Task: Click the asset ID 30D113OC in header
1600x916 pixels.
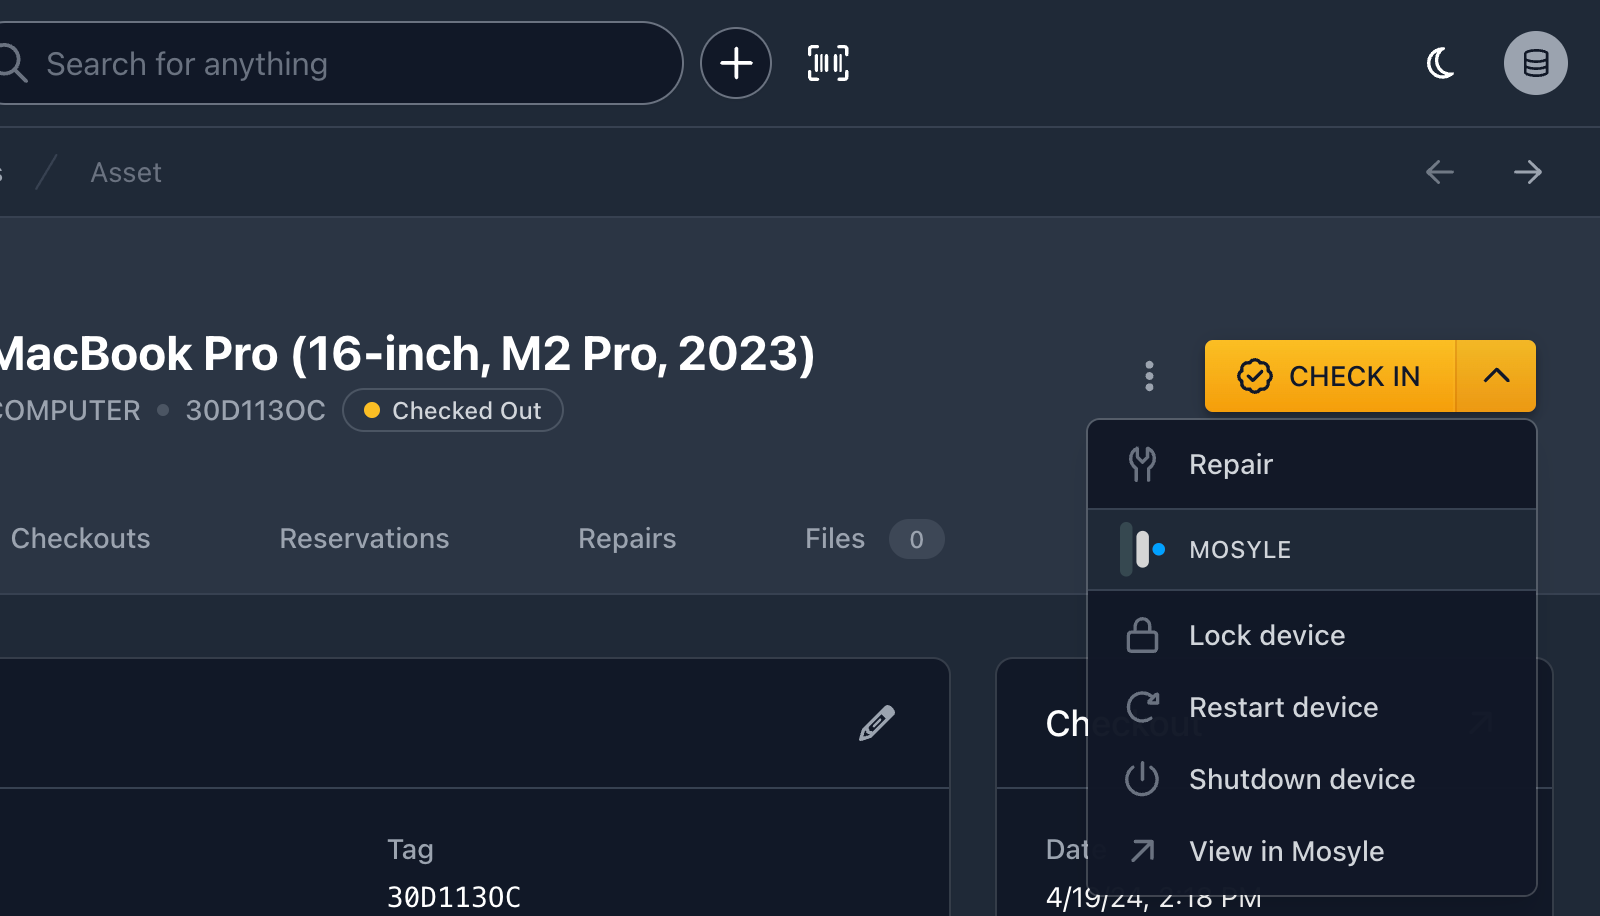Action: (255, 410)
